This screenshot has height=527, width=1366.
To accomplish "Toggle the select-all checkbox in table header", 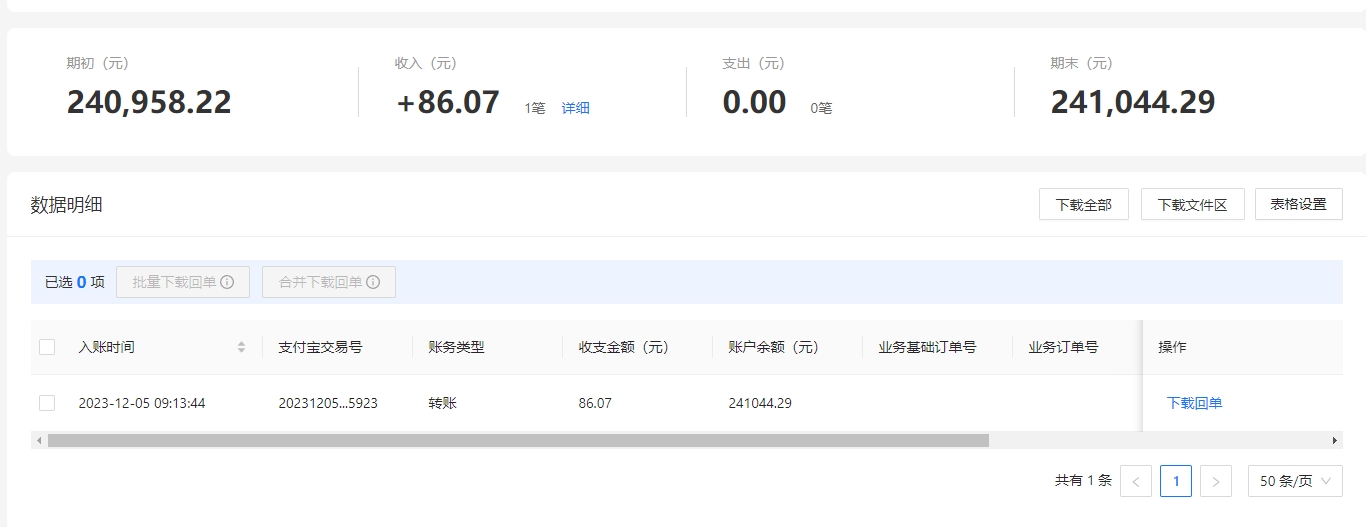I will pyautogui.click(x=47, y=347).
